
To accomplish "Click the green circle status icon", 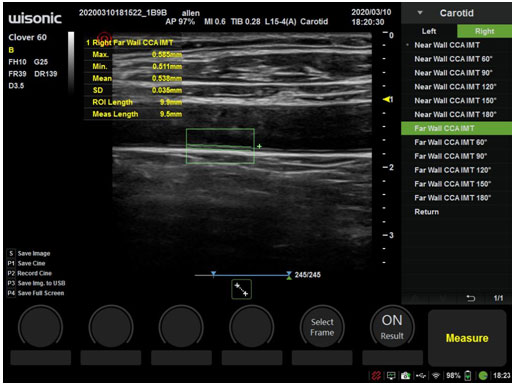I will (483, 376).
